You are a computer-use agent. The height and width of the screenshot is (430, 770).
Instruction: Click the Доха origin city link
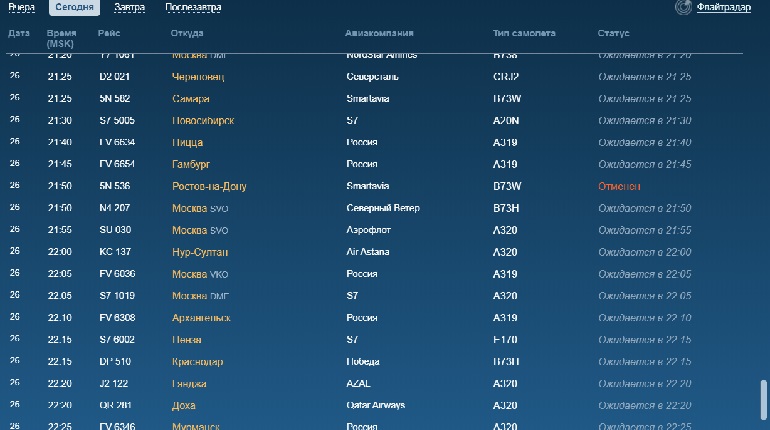coord(184,406)
